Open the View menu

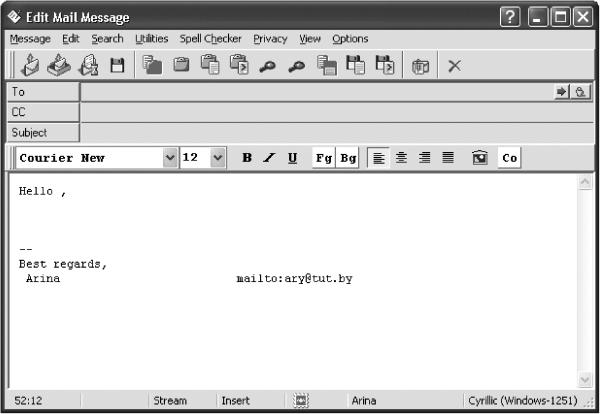310,39
